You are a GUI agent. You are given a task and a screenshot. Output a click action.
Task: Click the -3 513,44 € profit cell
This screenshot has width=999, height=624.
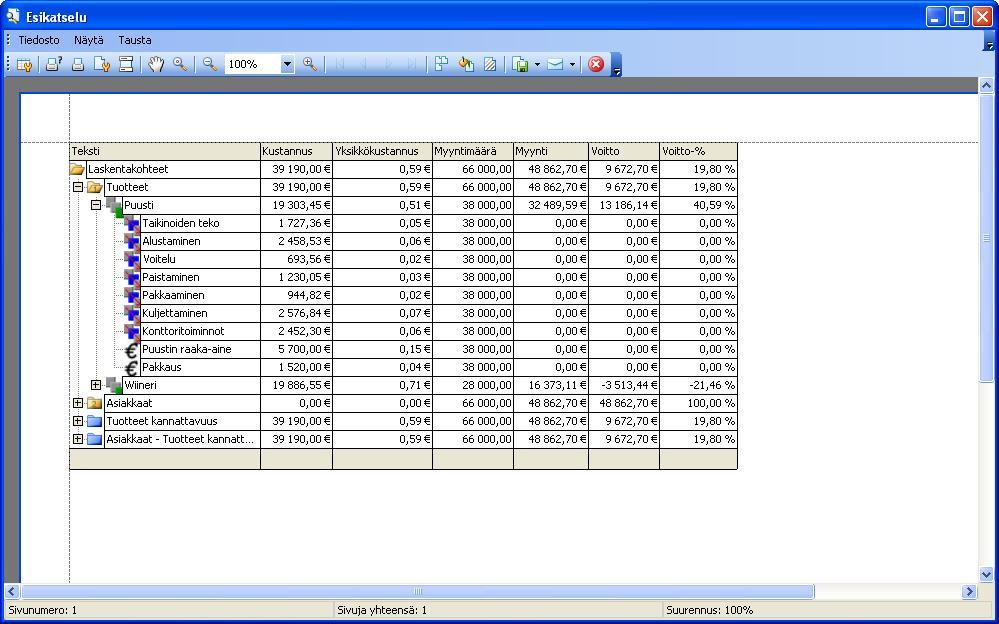pos(624,385)
